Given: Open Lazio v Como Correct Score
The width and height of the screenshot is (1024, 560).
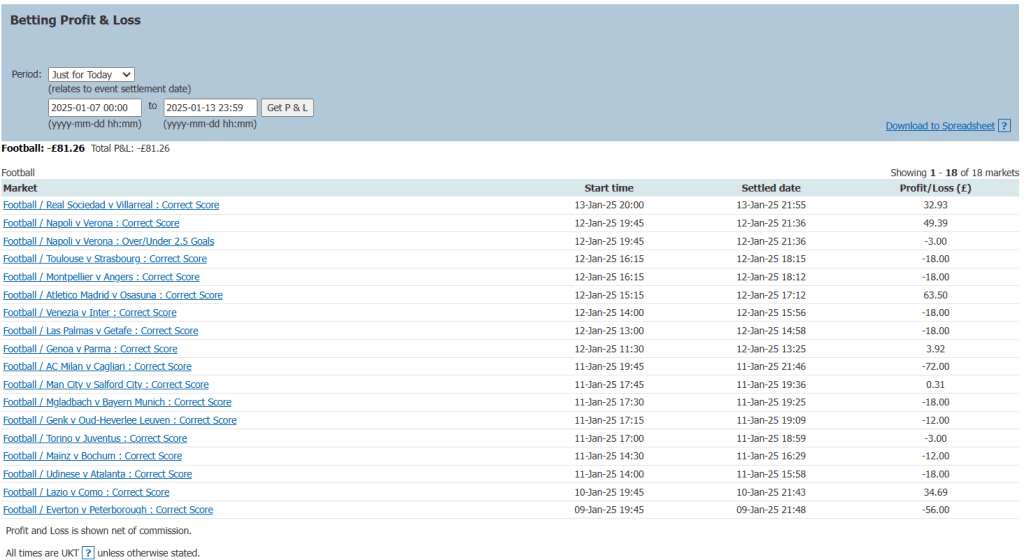Looking at the screenshot, I should [86, 492].
